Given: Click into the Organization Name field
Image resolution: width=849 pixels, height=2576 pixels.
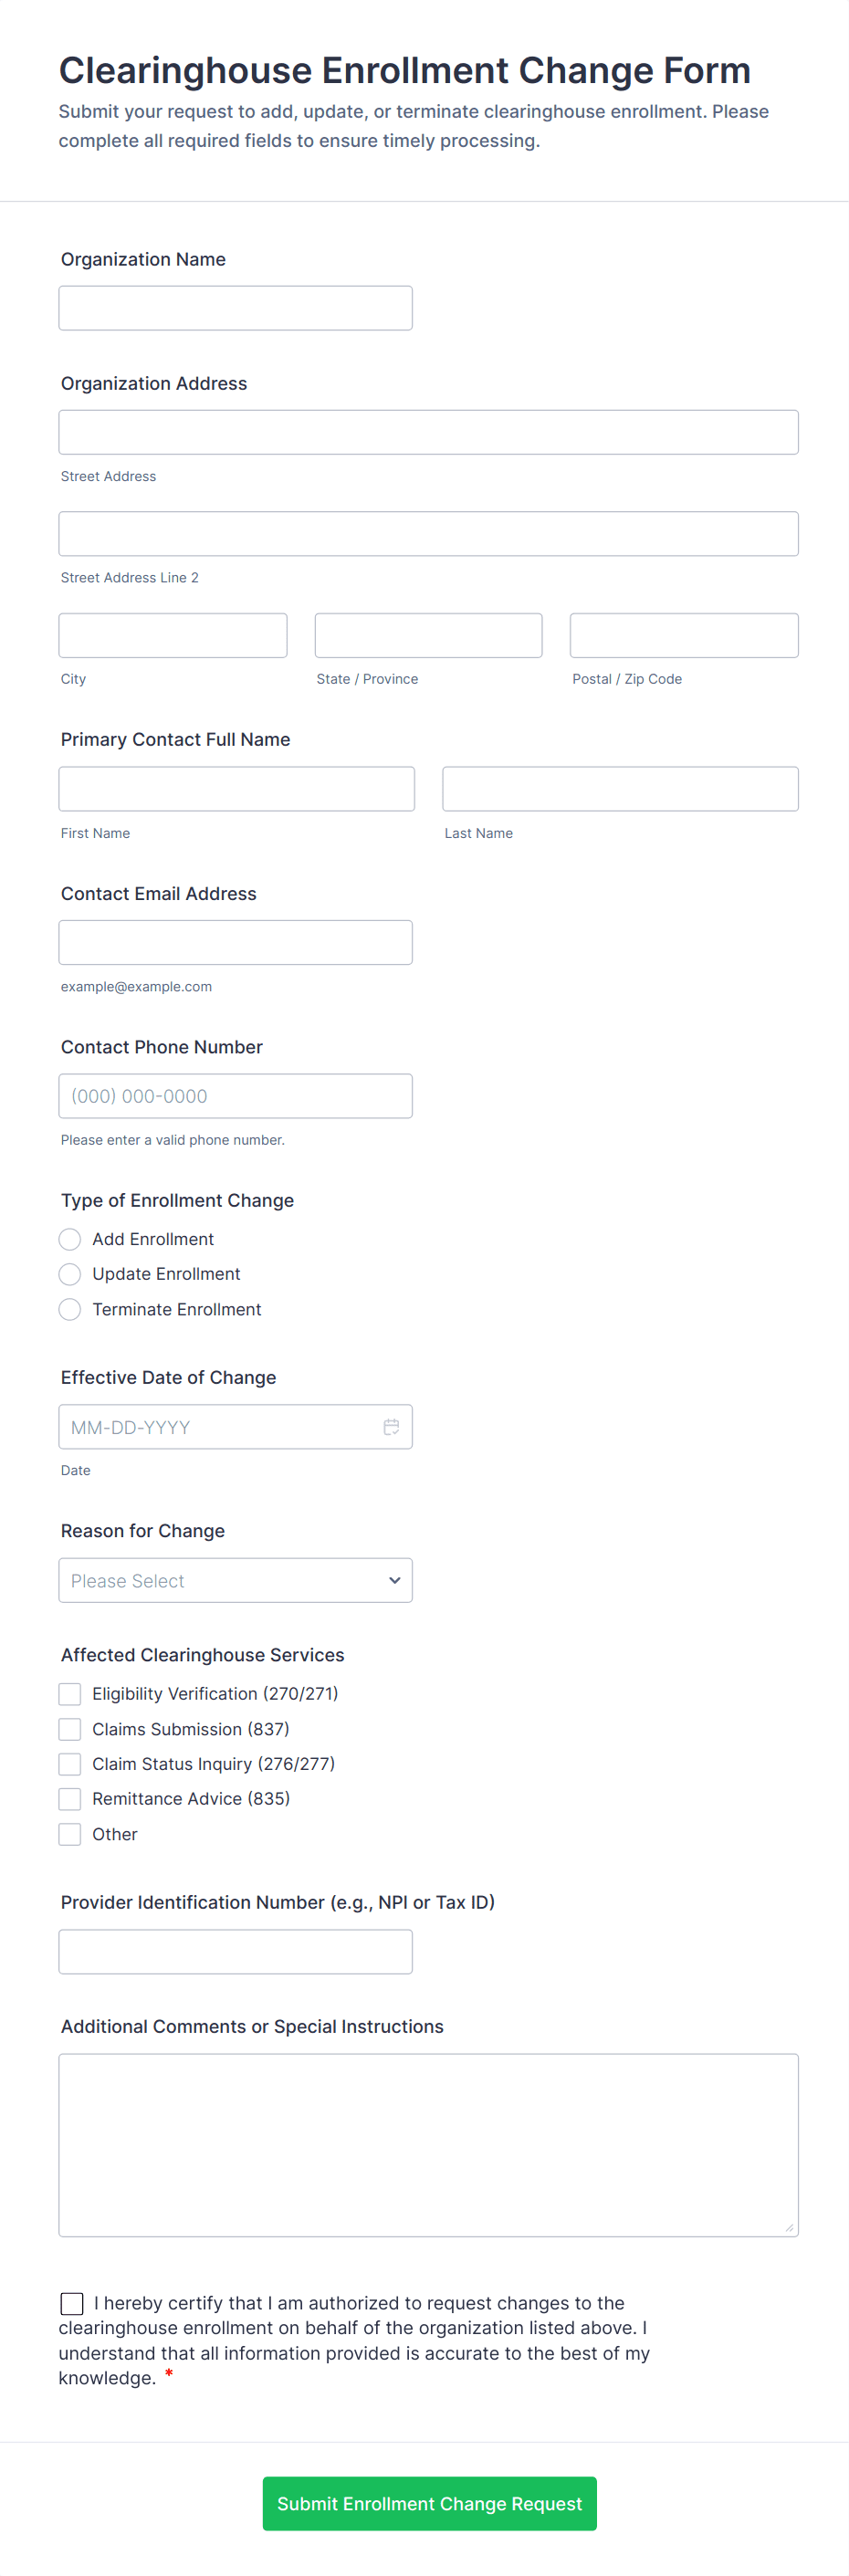Looking at the screenshot, I should (235, 308).
